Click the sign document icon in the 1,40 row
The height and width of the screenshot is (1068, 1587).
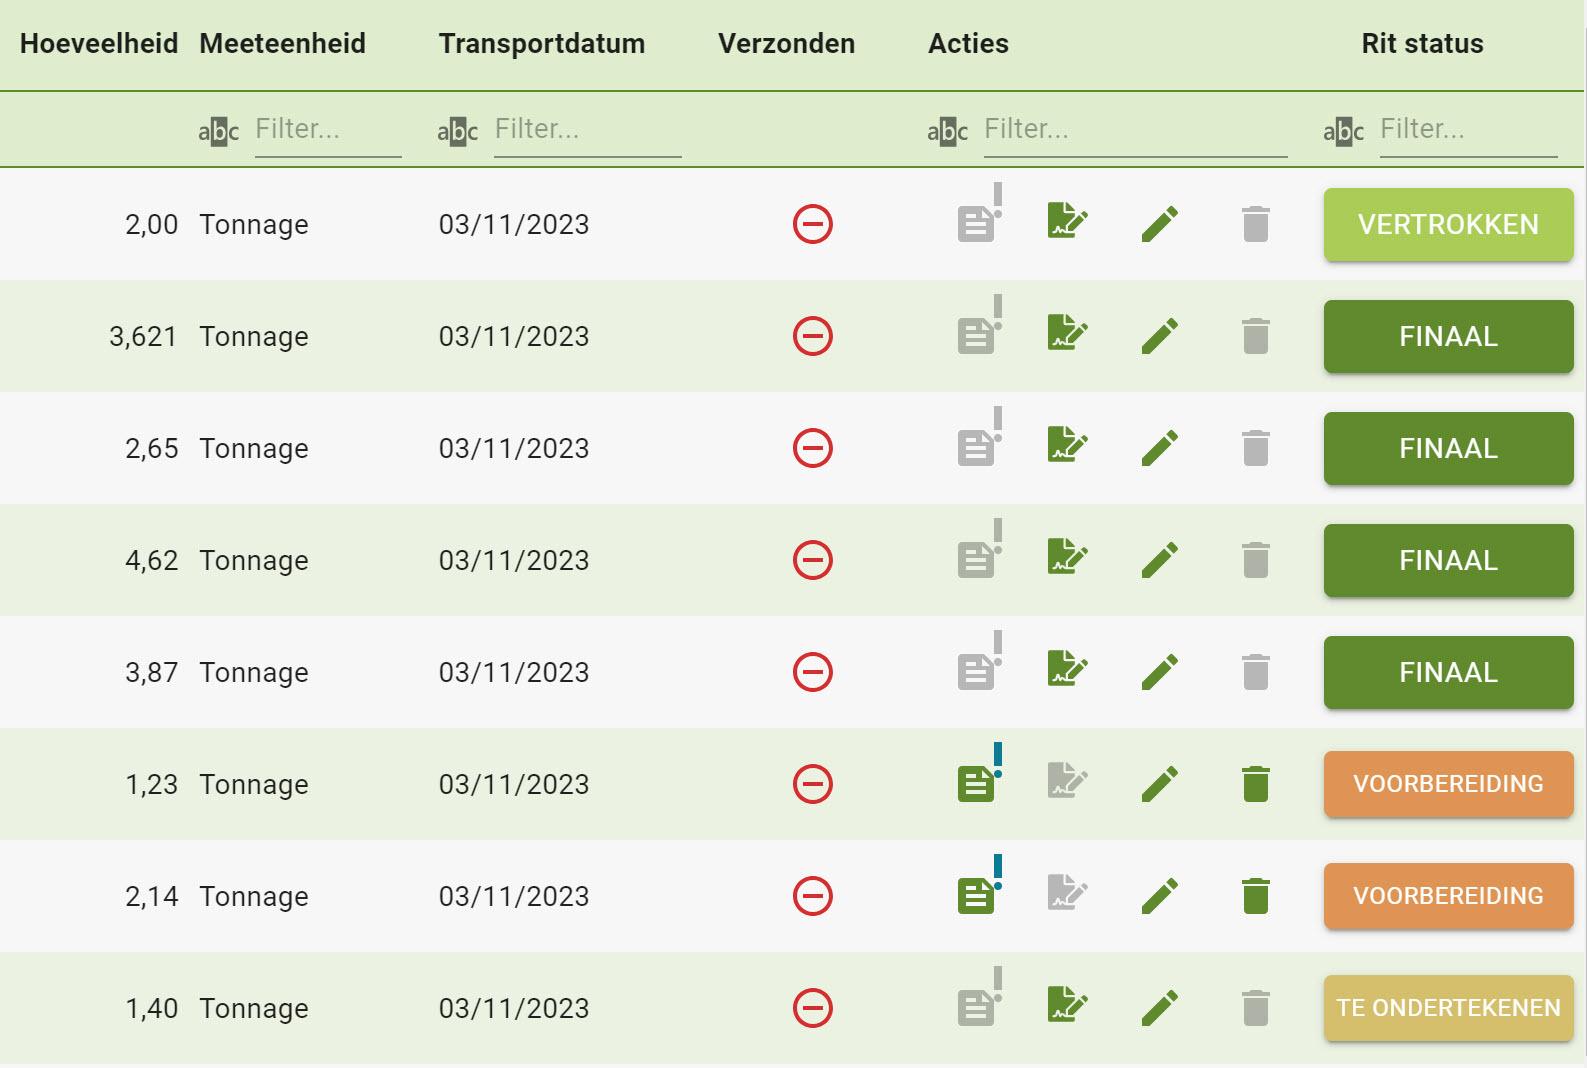tap(1067, 1005)
